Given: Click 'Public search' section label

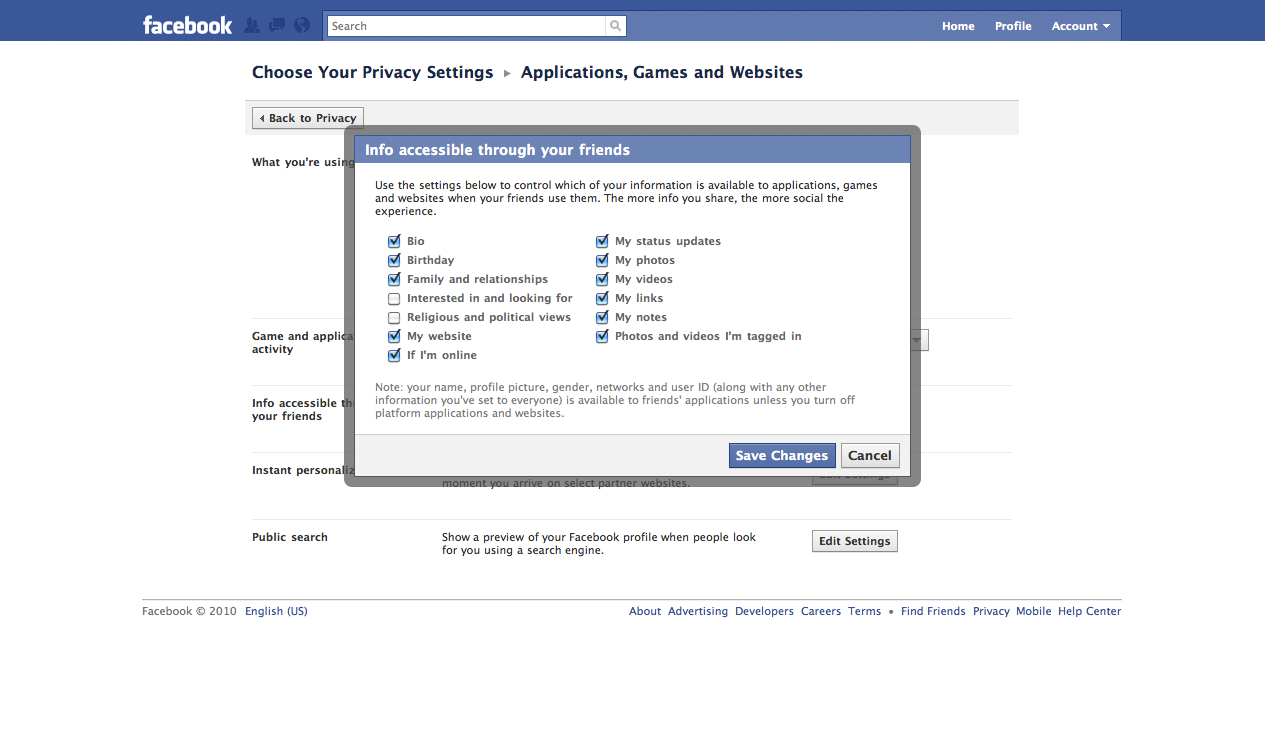Looking at the screenshot, I should pos(290,537).
